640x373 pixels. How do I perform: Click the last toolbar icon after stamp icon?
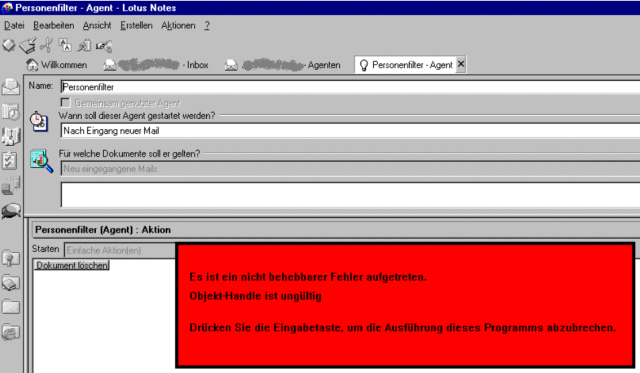tap(104, 46)
